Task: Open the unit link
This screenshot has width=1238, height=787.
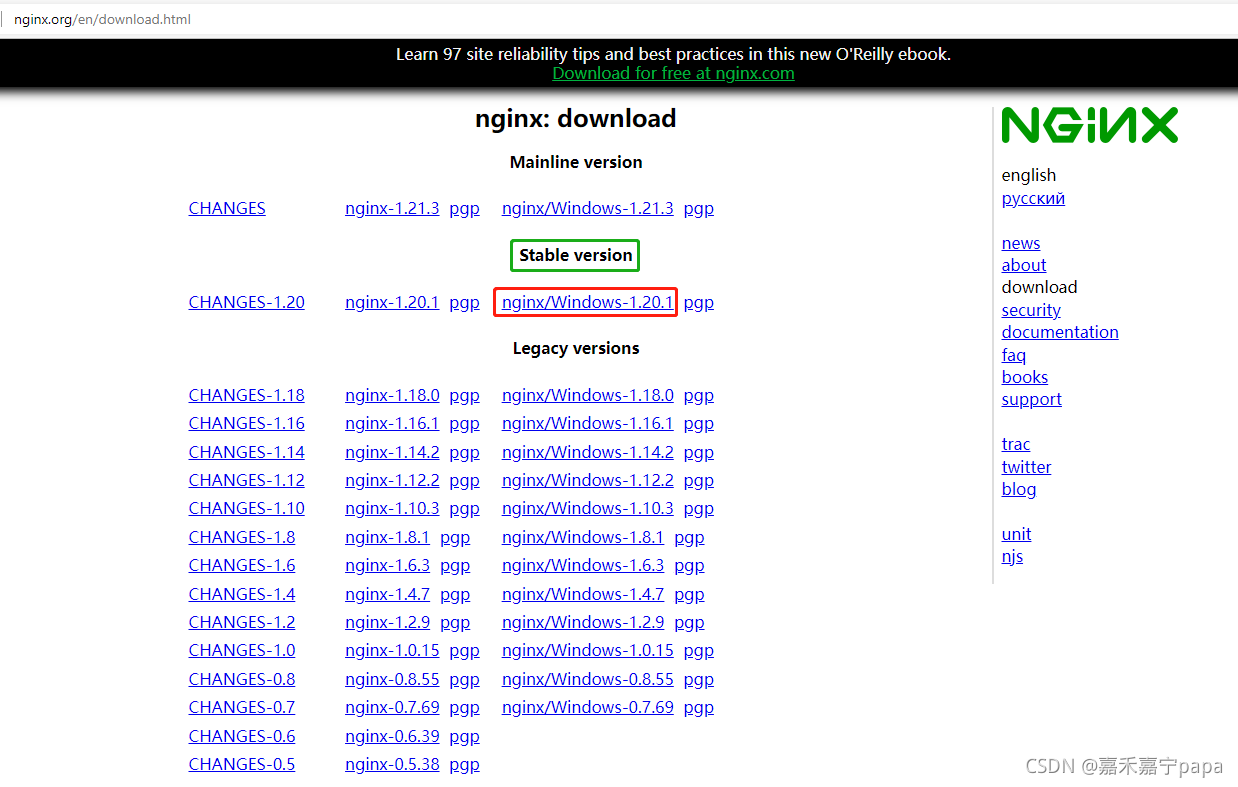Action: 1017,534
